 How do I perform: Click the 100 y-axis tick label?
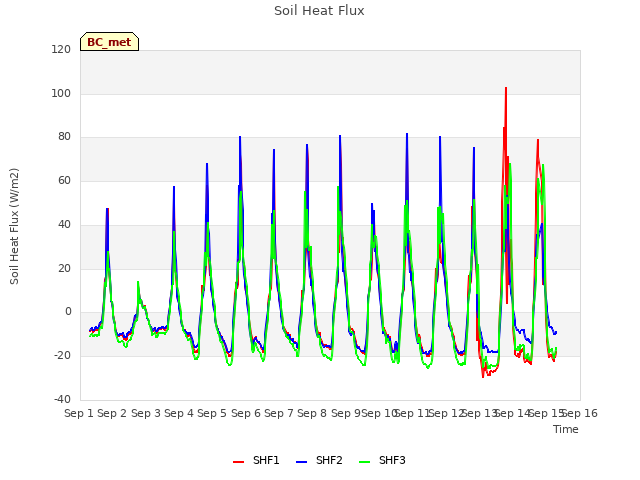coord(61,93)
